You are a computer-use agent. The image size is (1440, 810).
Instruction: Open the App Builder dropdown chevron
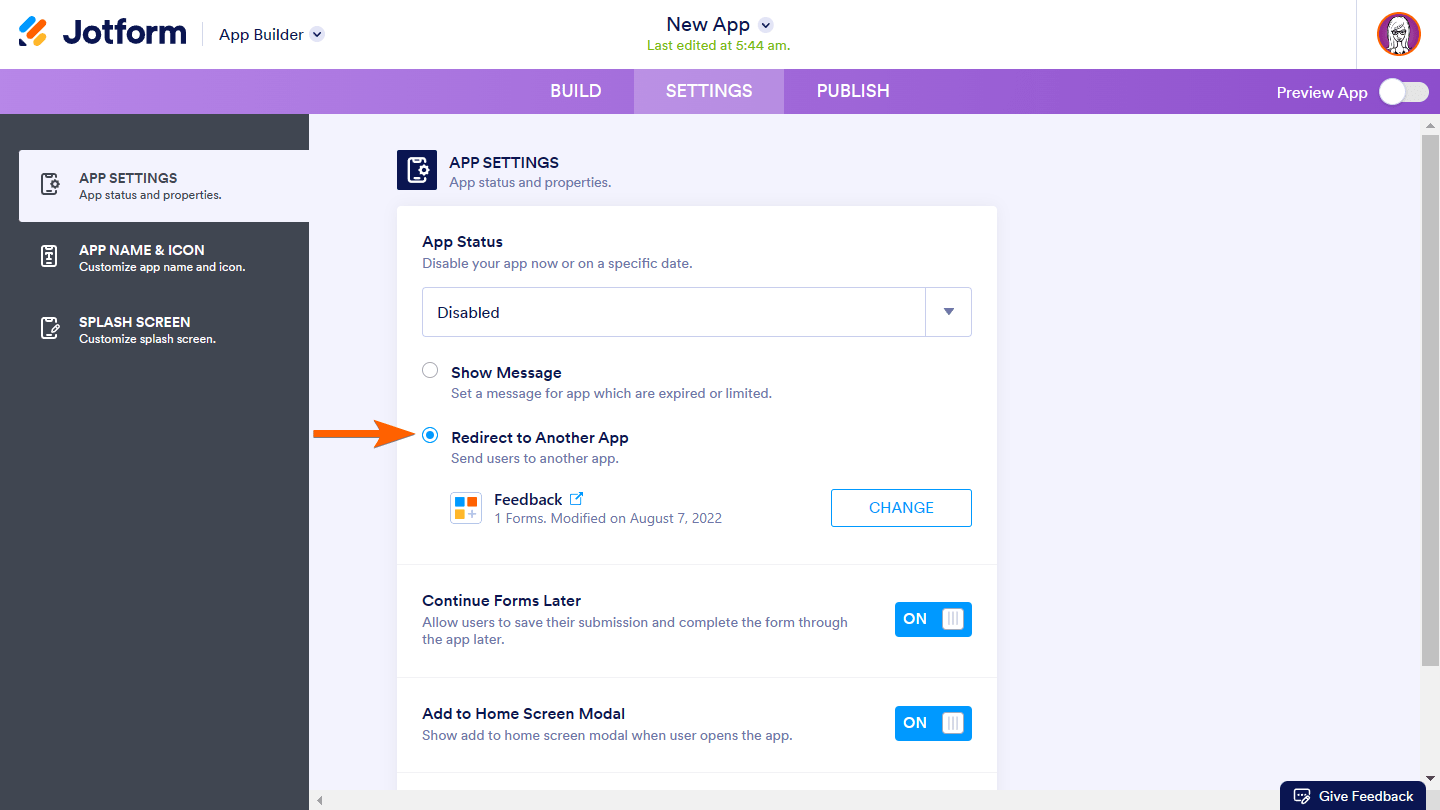pos(317,34)
